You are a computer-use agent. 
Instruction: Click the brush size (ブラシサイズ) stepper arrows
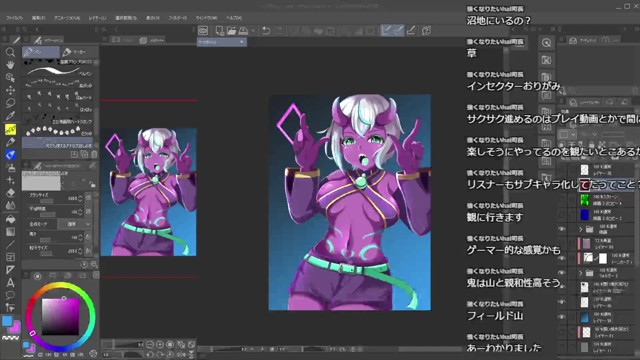(x=80, y=198)
